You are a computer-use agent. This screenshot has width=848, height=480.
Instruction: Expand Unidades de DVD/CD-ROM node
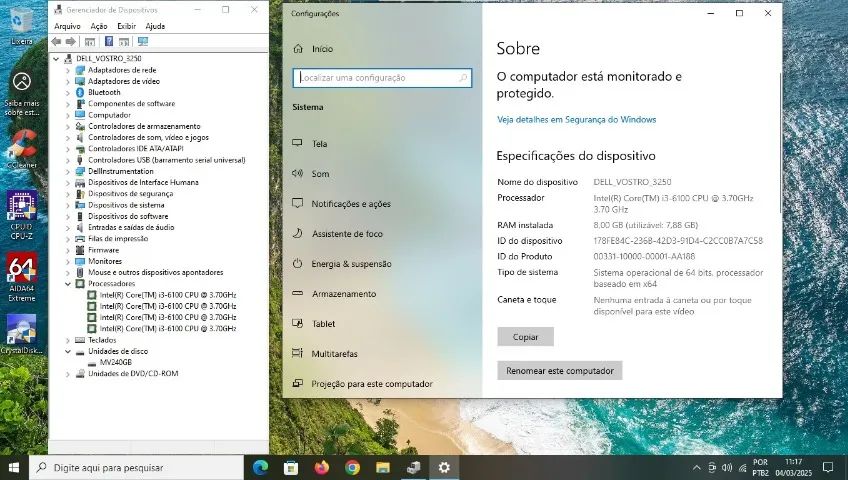tap(68, 374)
